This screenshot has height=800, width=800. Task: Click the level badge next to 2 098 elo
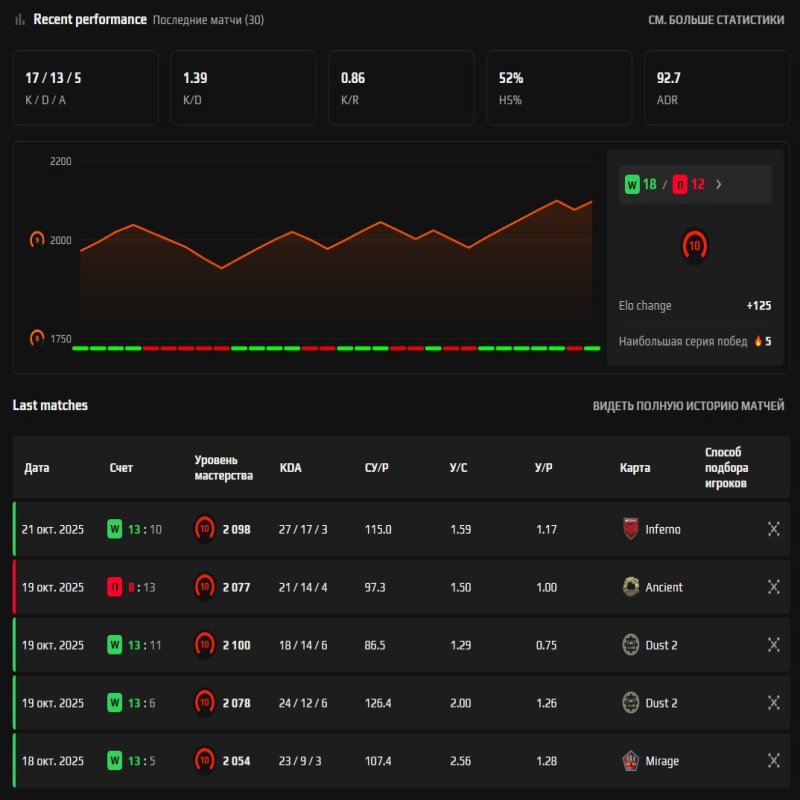pyautogui.click(x=205, y=530)
